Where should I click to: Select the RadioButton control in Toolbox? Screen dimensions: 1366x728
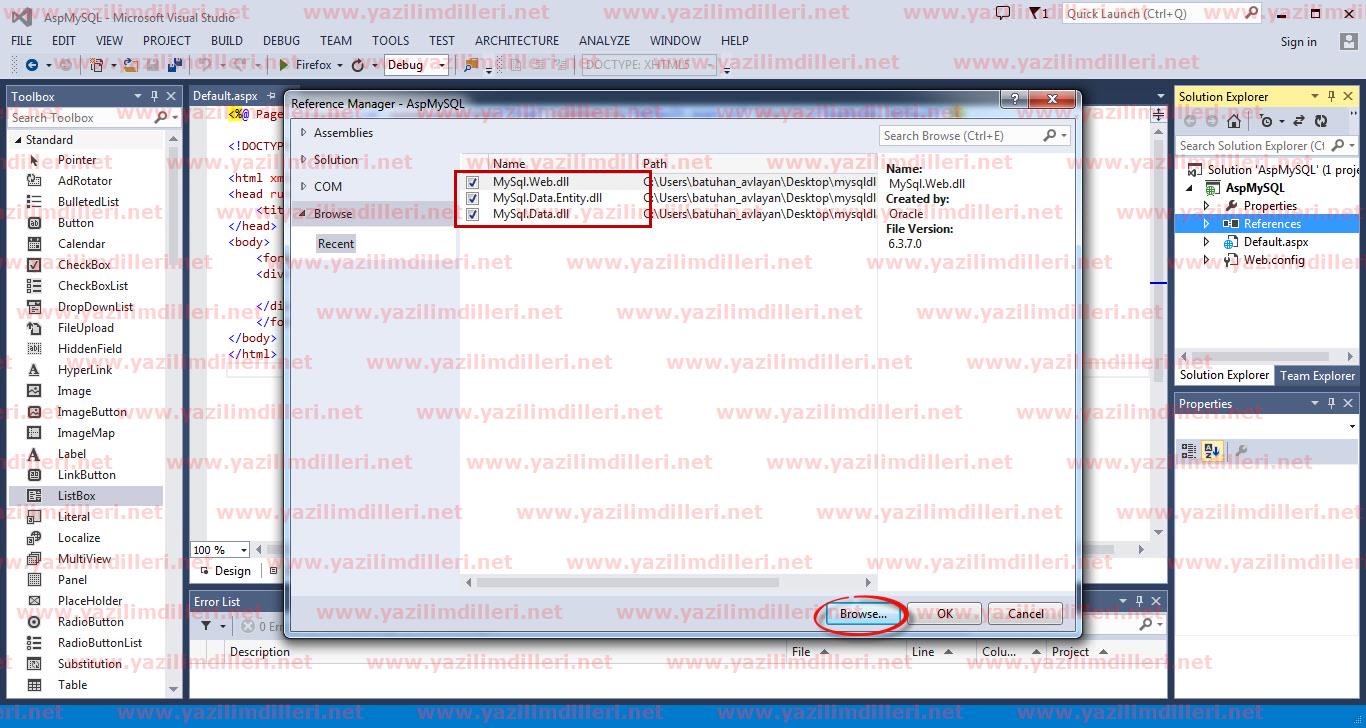pos(91,622)
